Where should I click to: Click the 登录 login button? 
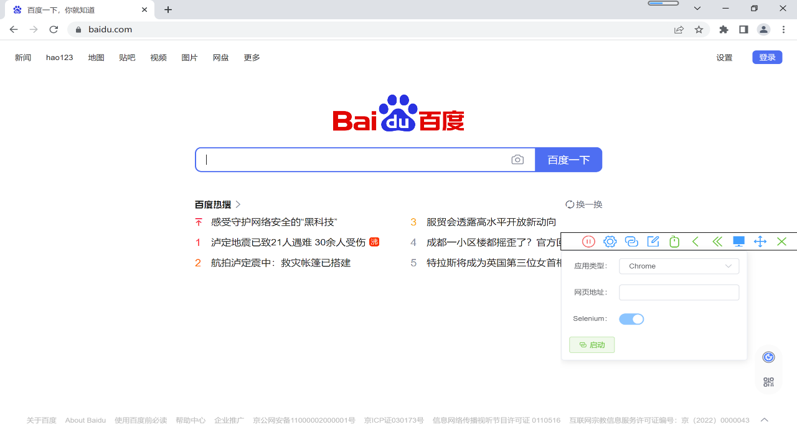tap(766, 58)
